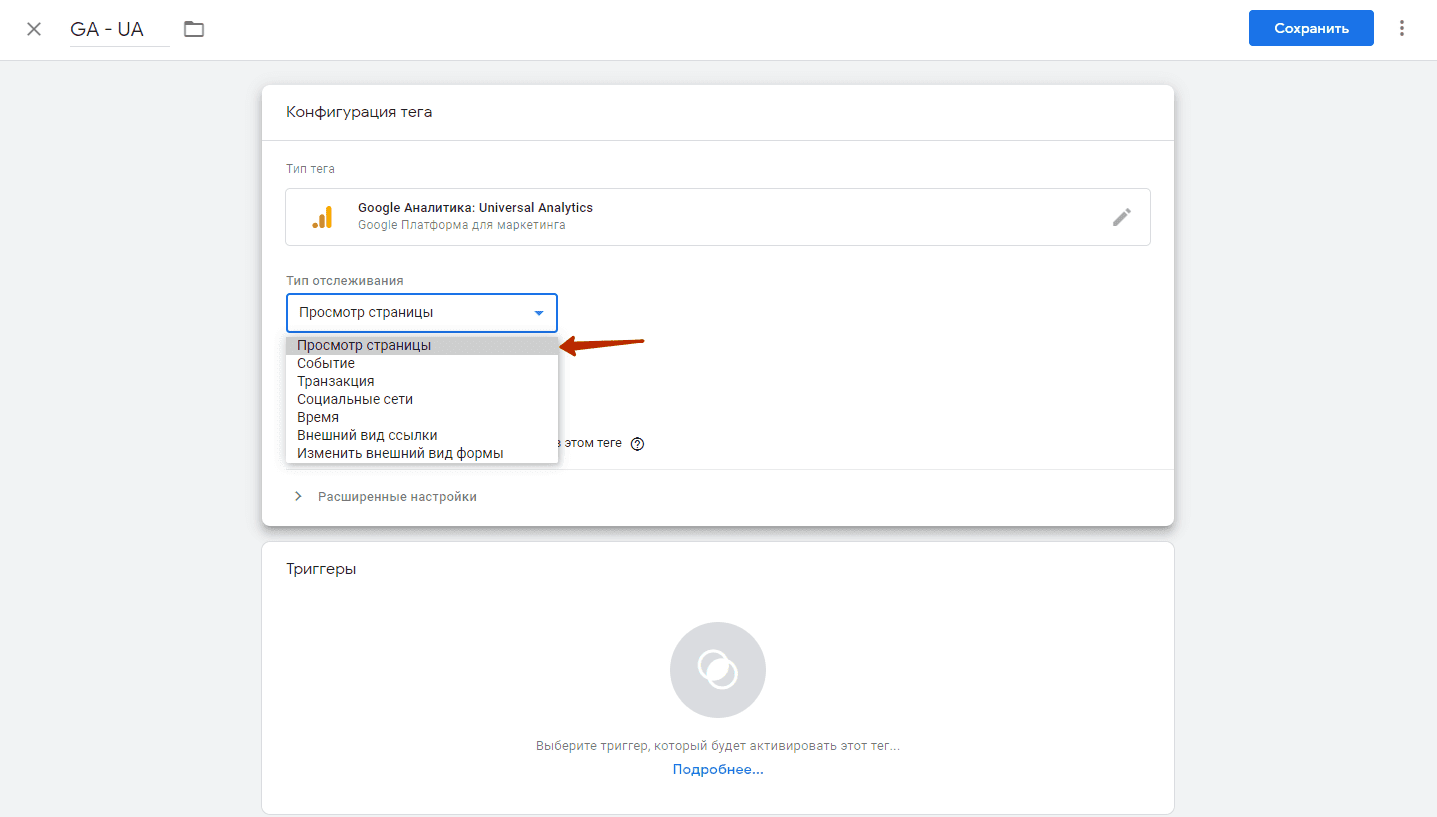Screen dimensions: 1437x817
Task: Select Изменить внешний вид формы option
Action: coord(422,453)
